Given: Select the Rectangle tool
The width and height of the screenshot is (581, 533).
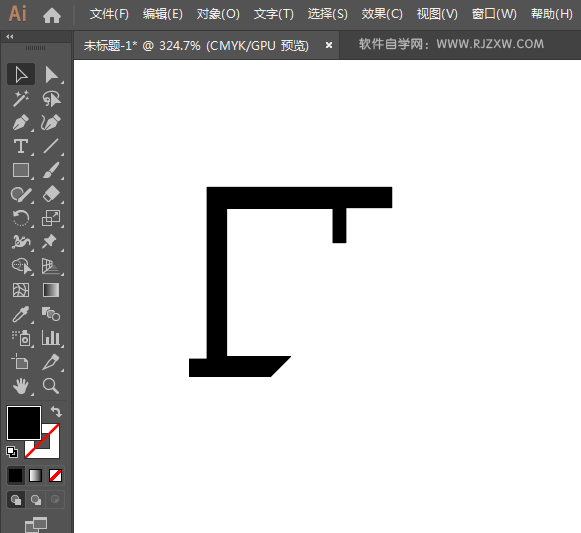Looking at the screenshot, I should [21, 171].
